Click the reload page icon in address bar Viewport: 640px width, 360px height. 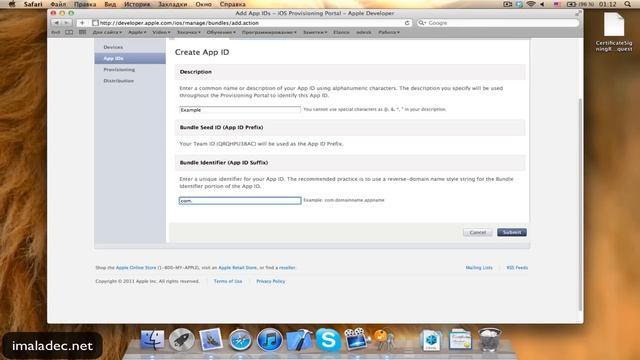coord(407,23)
